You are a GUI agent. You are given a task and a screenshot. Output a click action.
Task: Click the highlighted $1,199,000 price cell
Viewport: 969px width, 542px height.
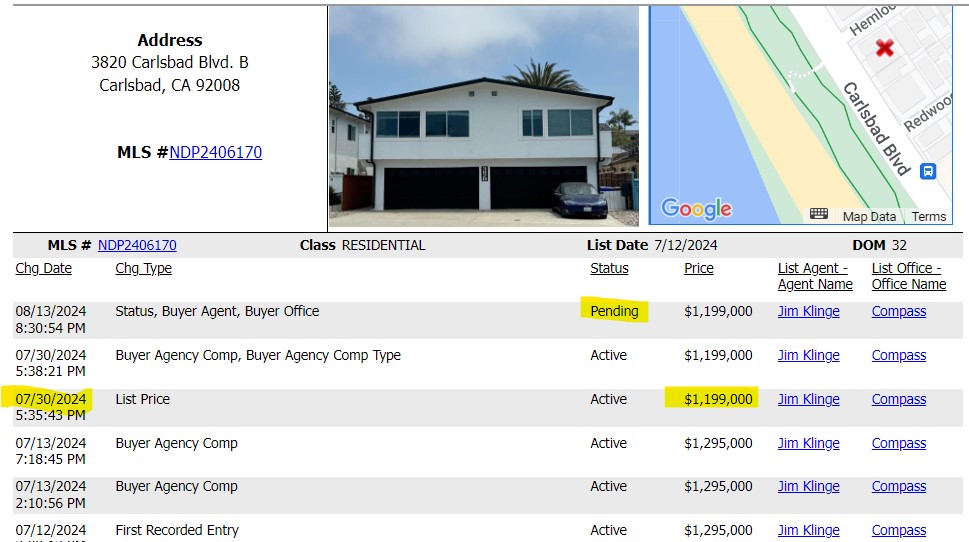point(717,399)
